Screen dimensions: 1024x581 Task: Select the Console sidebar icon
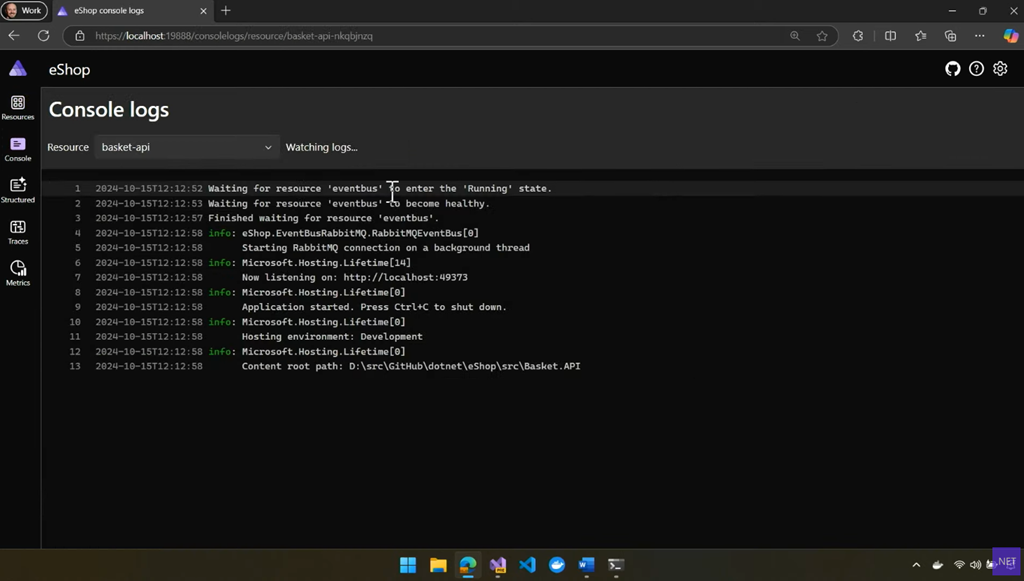(18, 149)
